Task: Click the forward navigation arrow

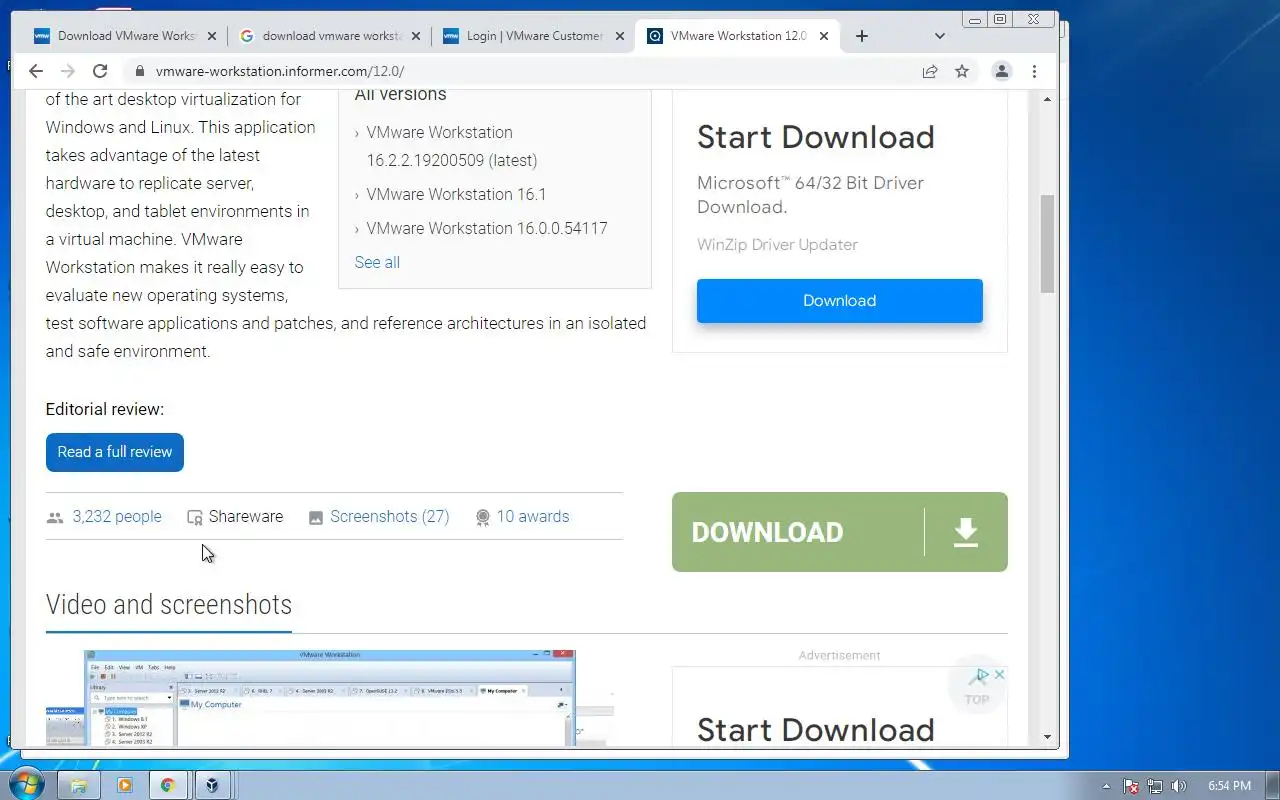Action: tap(68, 71)
